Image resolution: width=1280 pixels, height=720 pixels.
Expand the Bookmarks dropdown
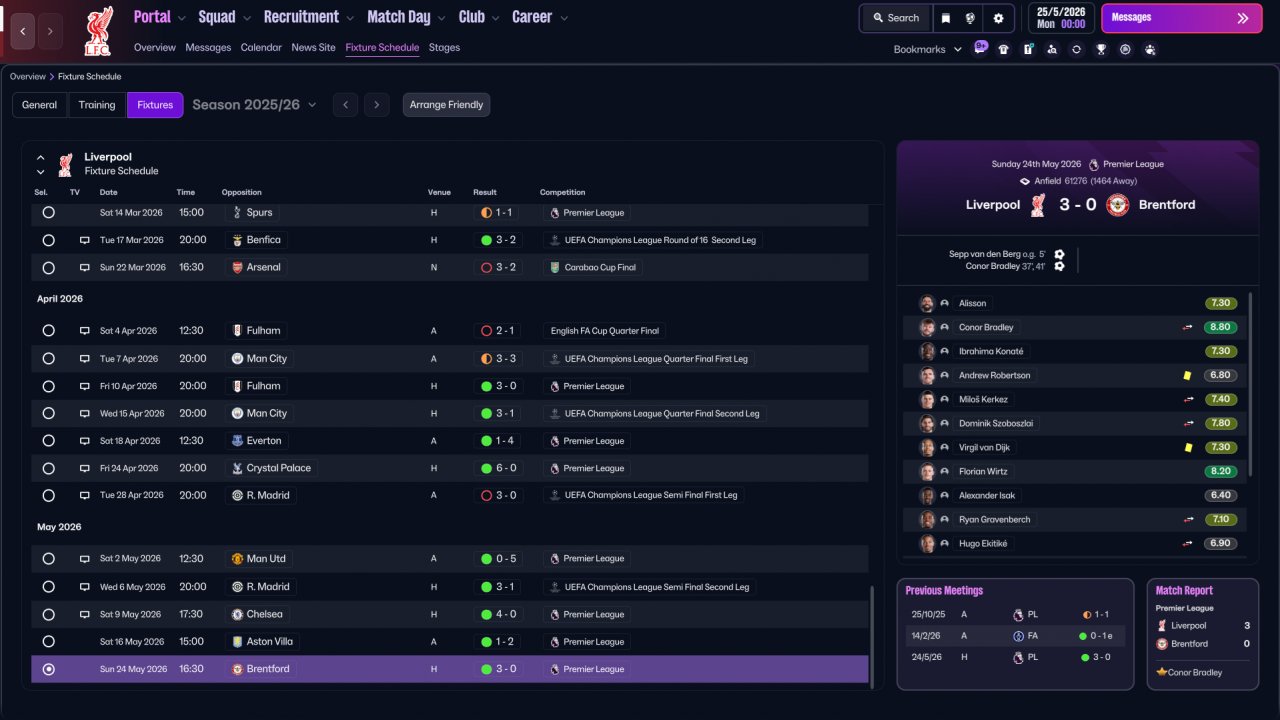(x=927, y=49)
